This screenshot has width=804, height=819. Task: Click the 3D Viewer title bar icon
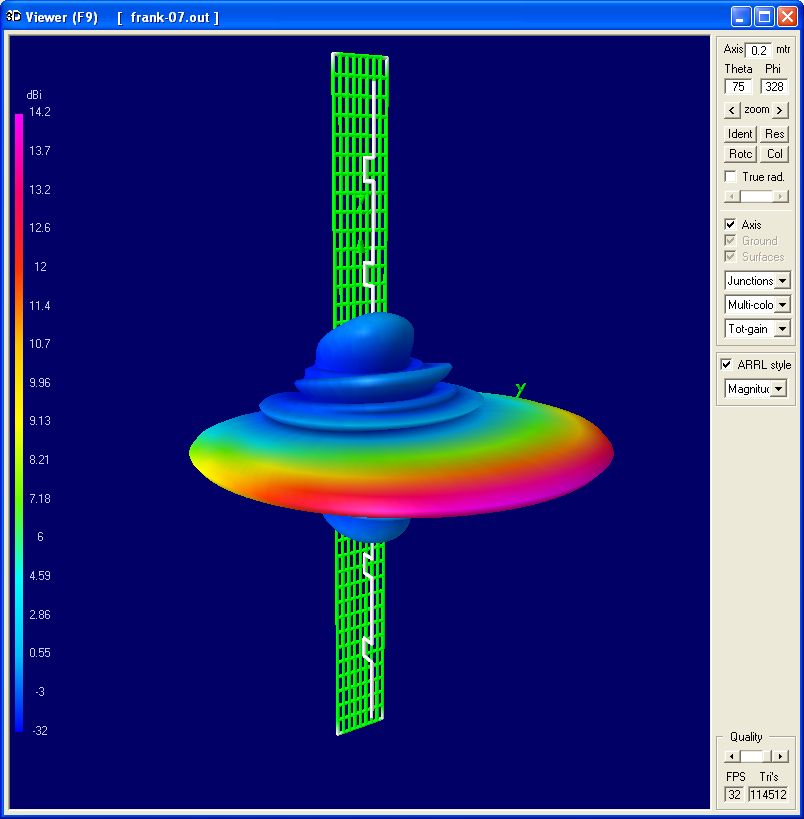[13, 17]
